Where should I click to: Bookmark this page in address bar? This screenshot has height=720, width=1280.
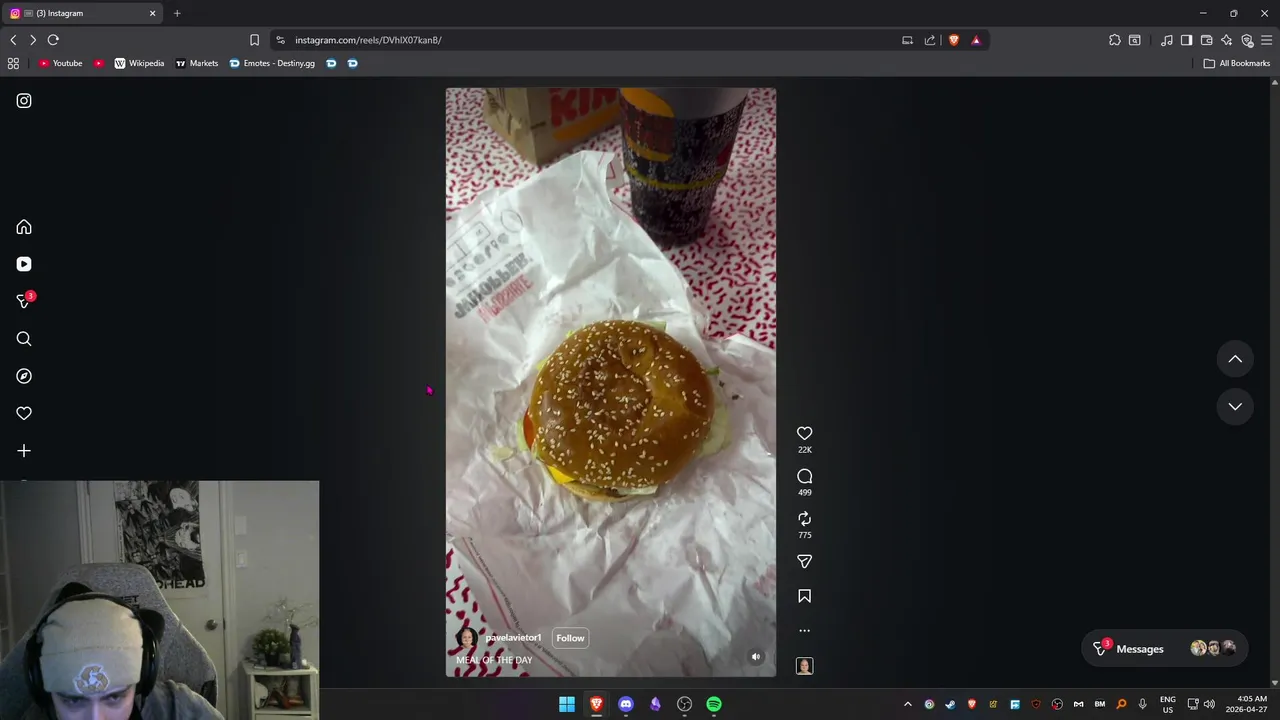point(254,40)
